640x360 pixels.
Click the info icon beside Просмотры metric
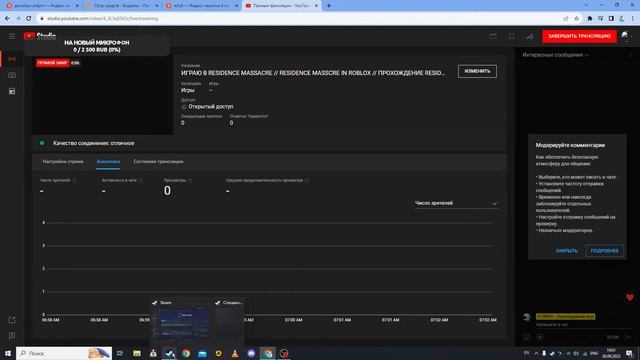click(x=190, y=180)
